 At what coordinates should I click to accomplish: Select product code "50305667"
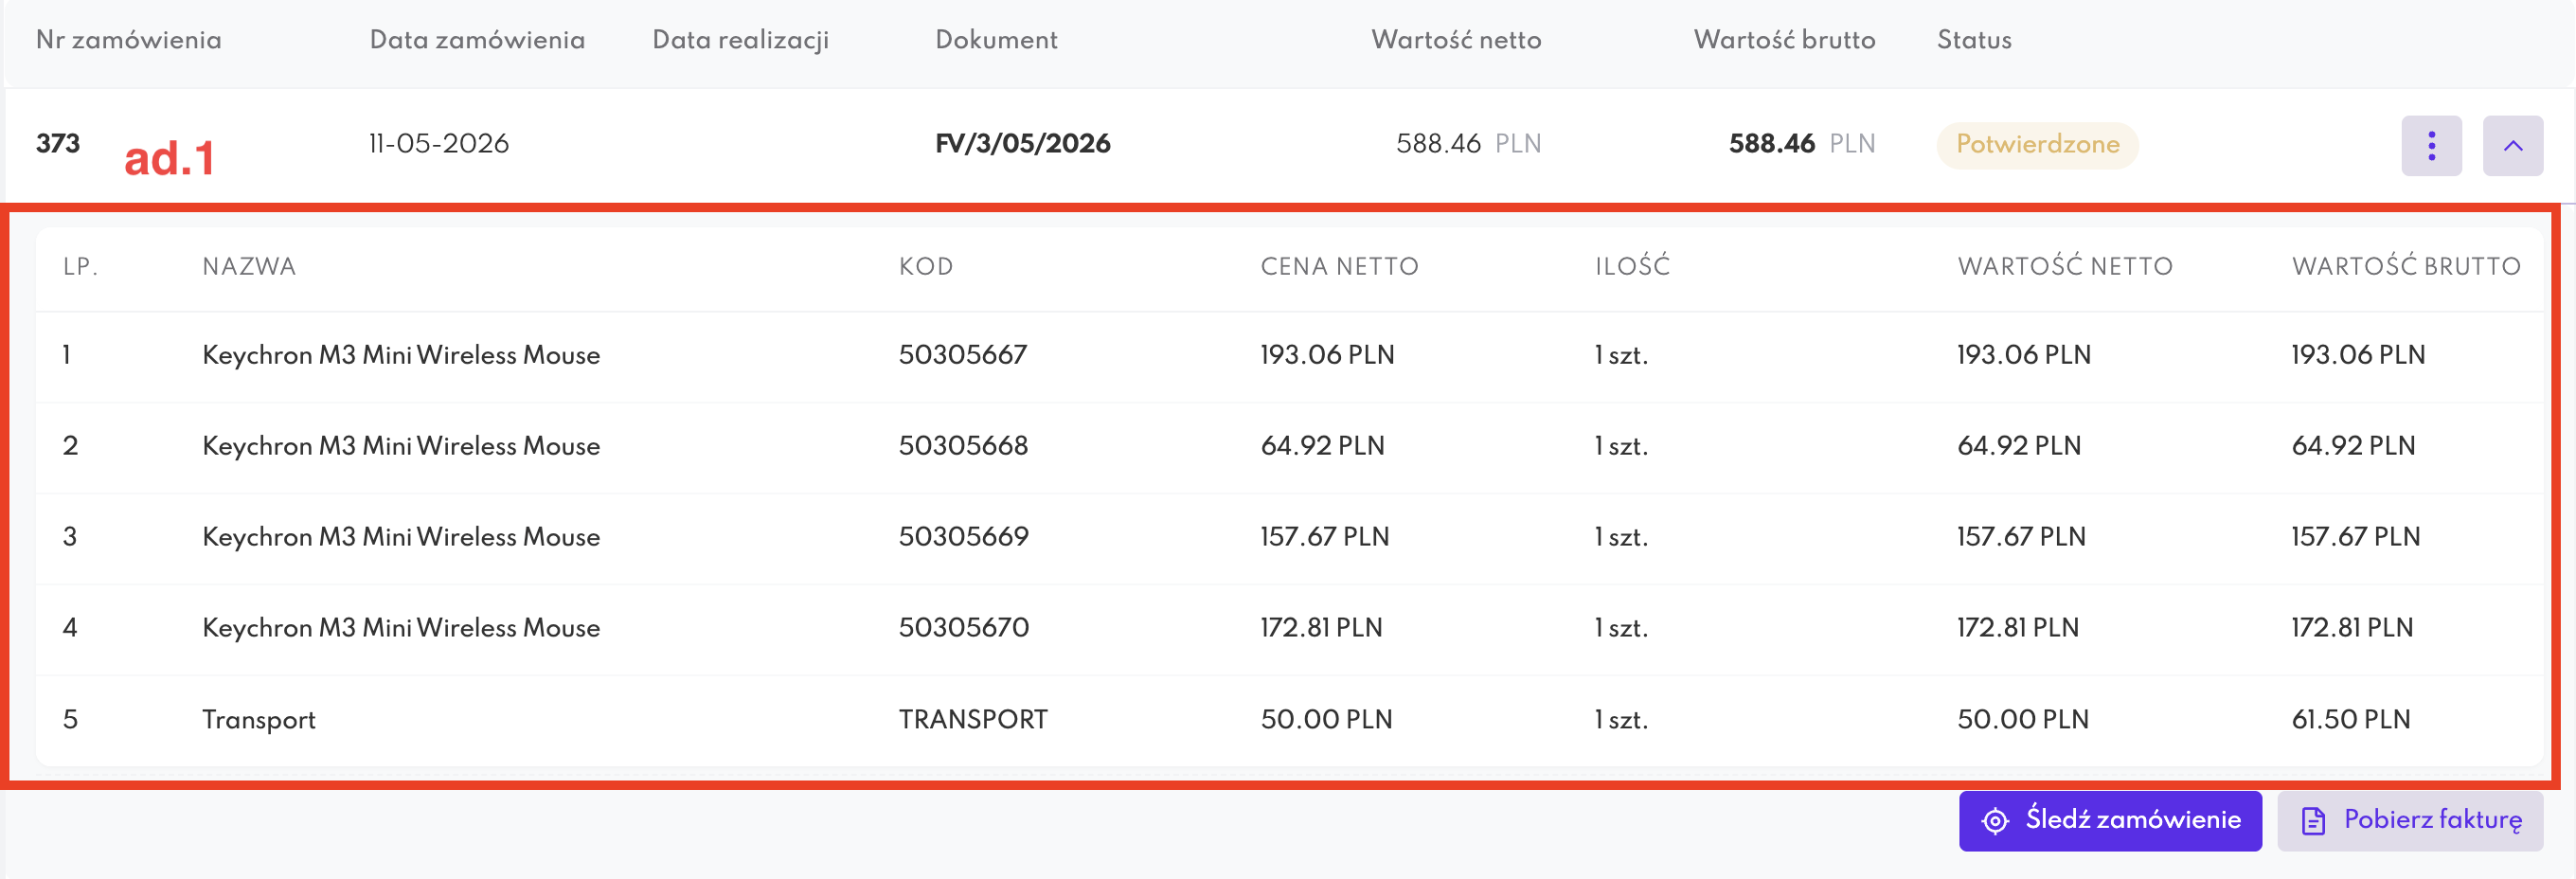pyautogui.click(x=963, y=355)
